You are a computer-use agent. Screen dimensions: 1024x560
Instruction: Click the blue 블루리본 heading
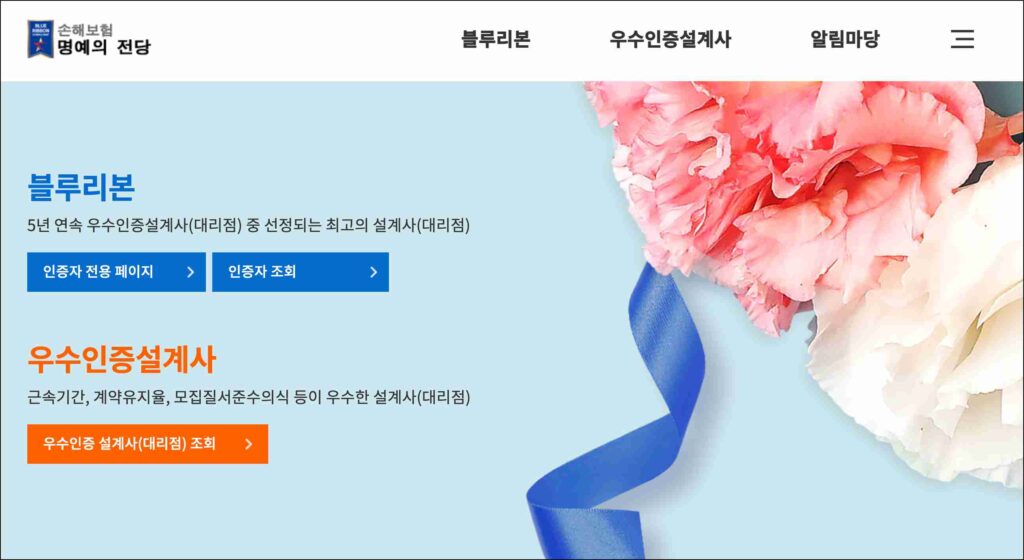click(x=81, y=187)
